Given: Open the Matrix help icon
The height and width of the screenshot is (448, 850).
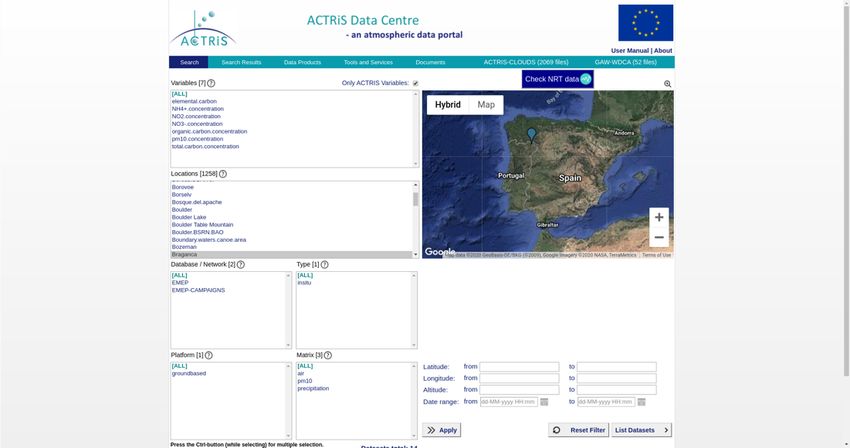Looking at the screenshot, I should pyautogui.click(x=327, y=355).
